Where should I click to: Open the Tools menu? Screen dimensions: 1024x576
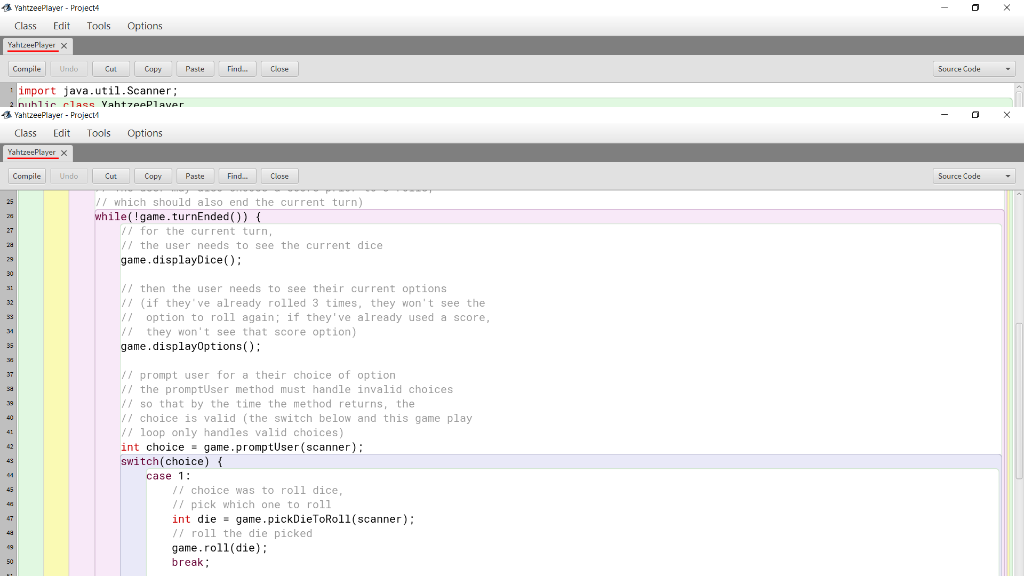(x=98, y=132)
